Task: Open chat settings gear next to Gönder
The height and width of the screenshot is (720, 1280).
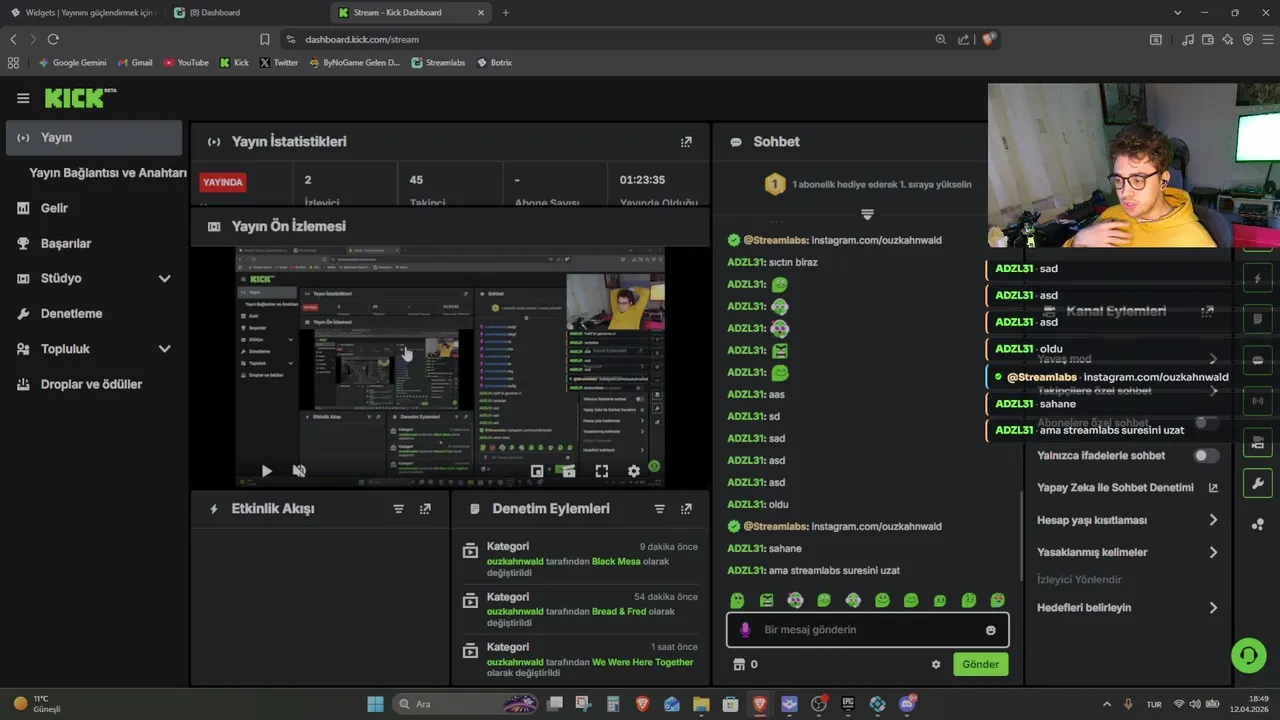Action: coord(936,664)
